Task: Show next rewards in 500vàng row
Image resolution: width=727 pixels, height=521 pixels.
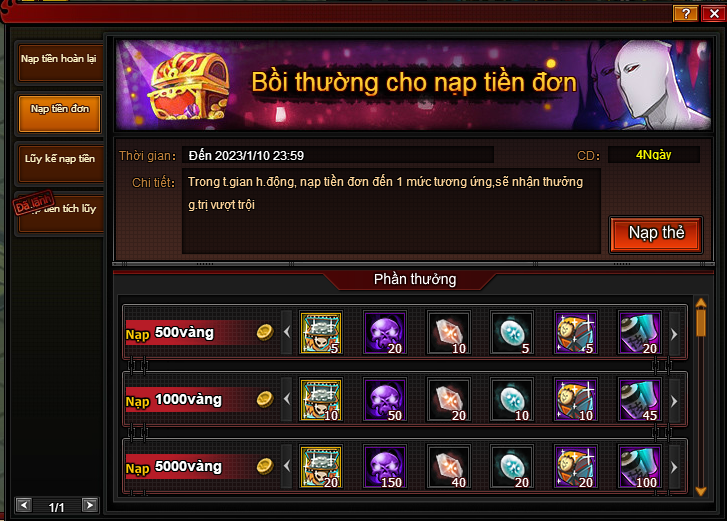Action: (x=674, y=334)
